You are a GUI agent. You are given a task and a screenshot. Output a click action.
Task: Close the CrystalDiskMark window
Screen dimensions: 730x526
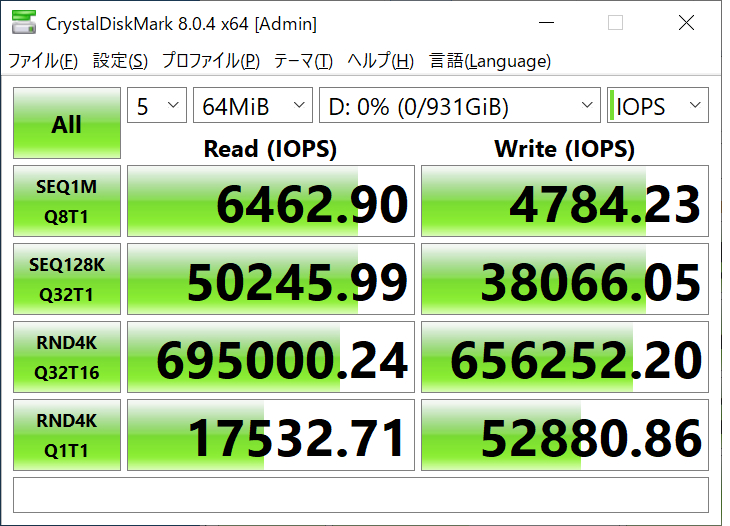click(686, 22)
